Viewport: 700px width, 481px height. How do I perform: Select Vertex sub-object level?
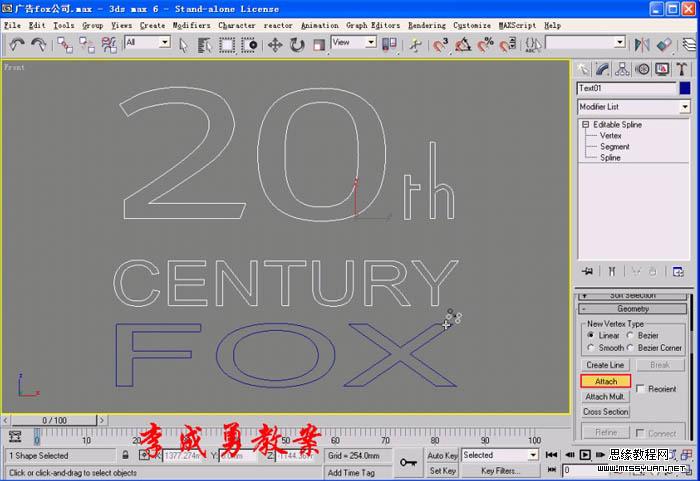click(x=610, y=135)
